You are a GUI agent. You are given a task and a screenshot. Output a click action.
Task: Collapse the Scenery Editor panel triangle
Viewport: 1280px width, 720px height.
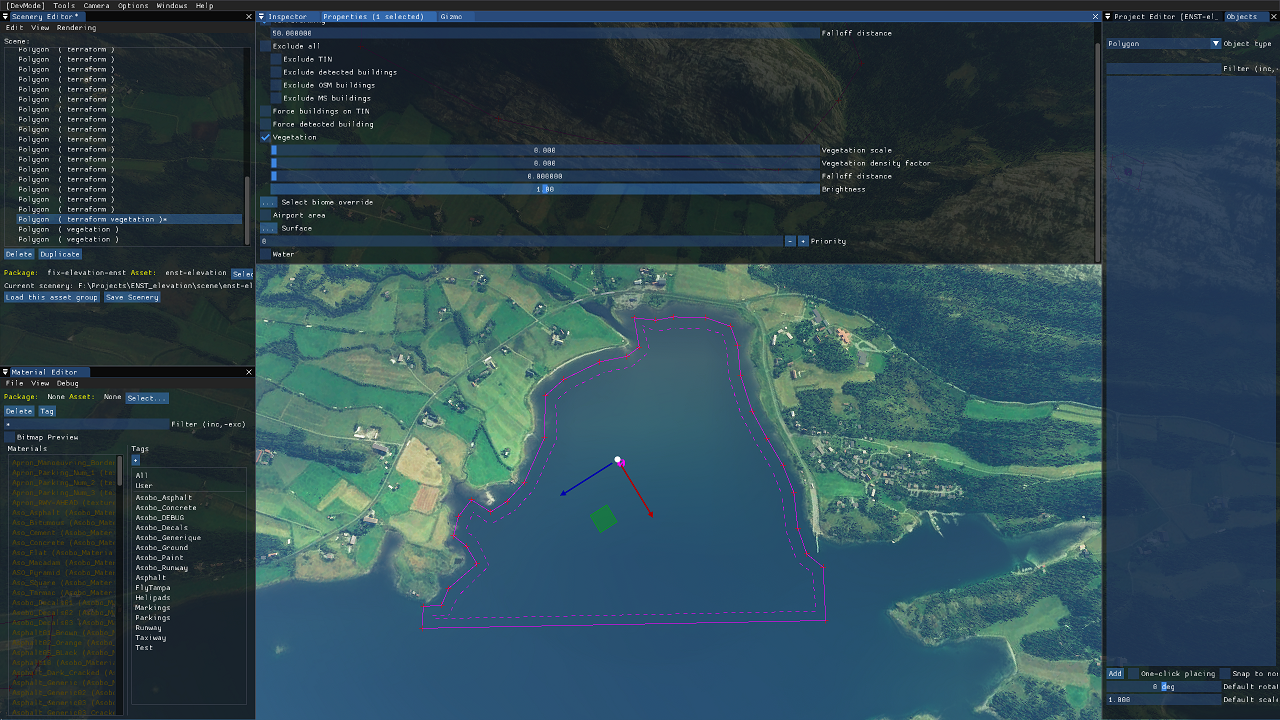[x=6, y=17]
